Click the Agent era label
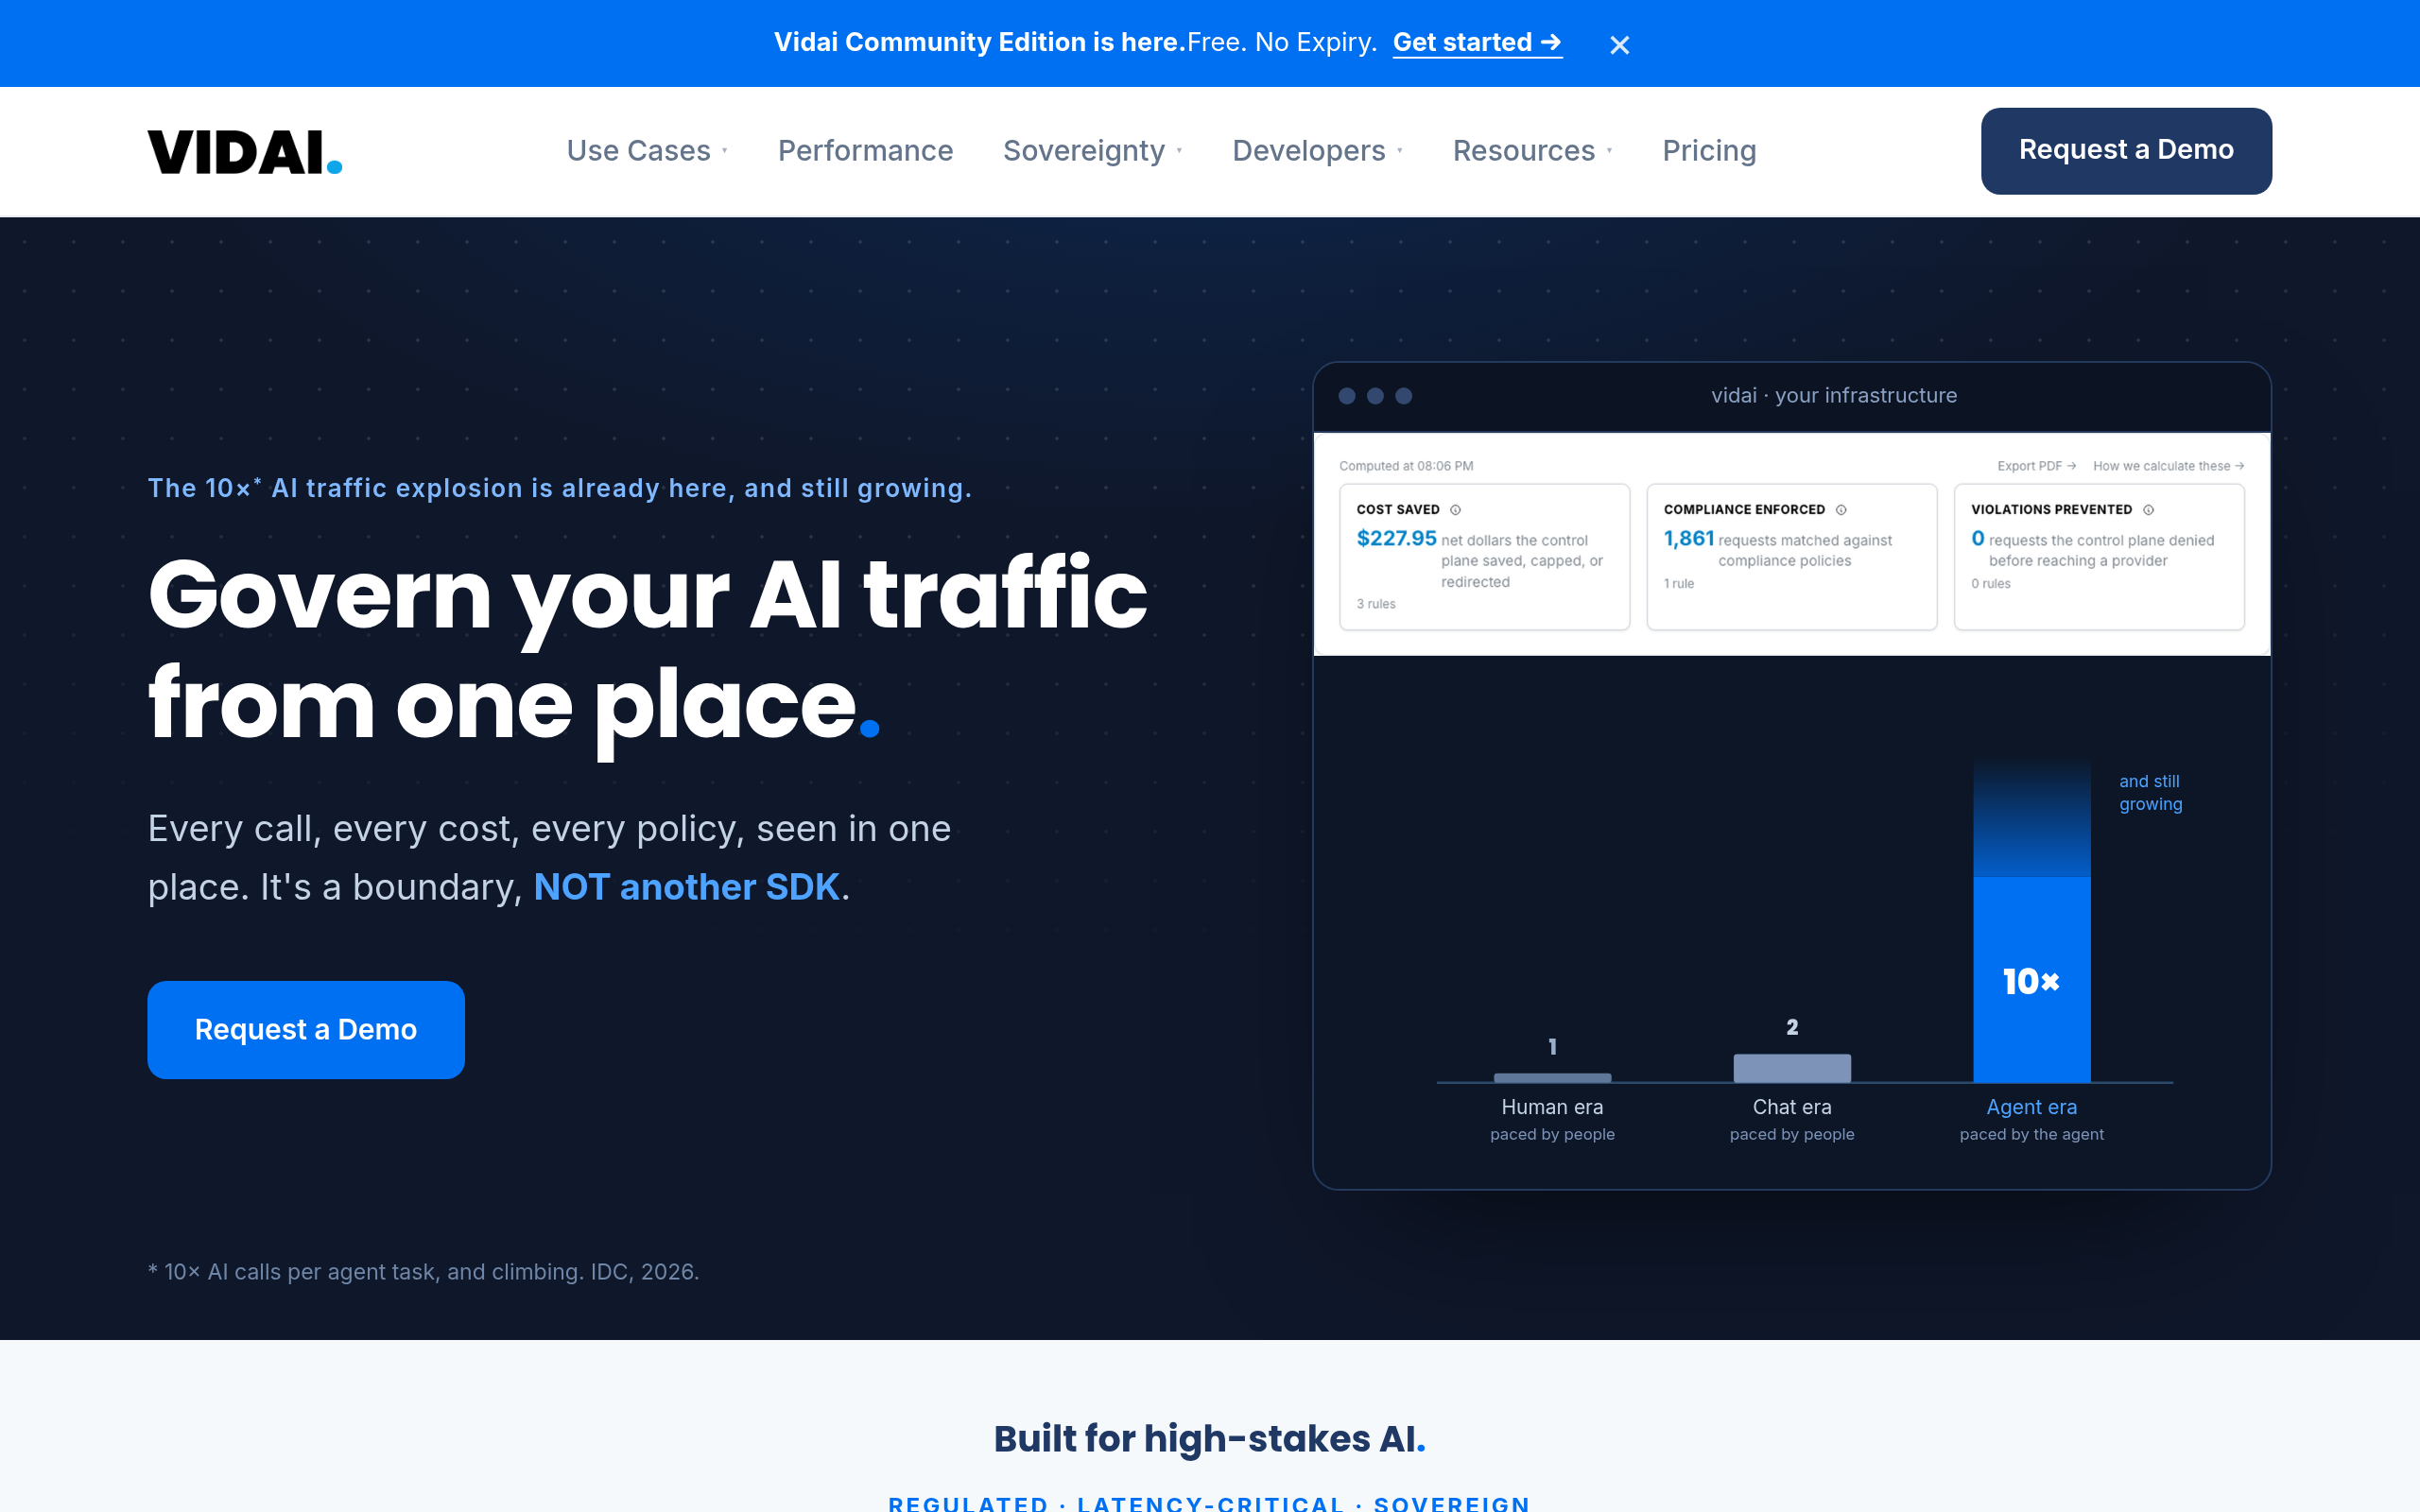This screenshot has width=2420, height=1512. click(2031, 1107)
